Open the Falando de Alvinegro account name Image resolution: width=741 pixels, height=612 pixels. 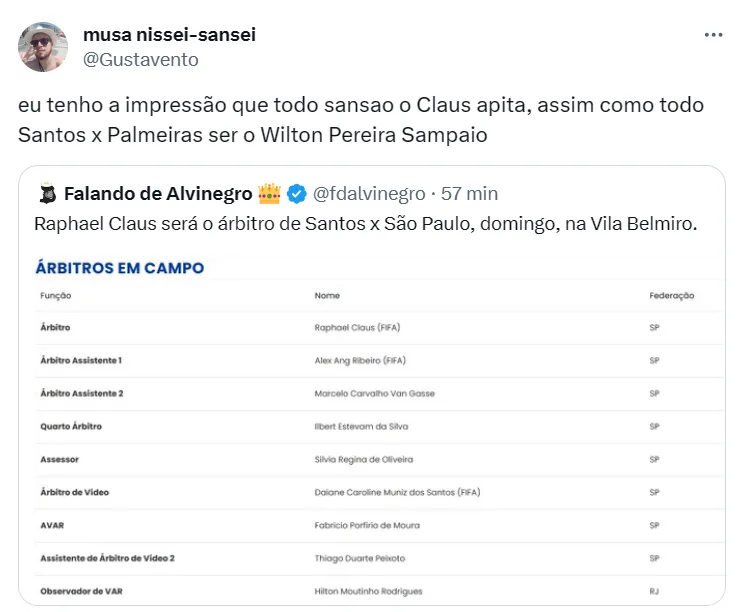coord(157,193)
